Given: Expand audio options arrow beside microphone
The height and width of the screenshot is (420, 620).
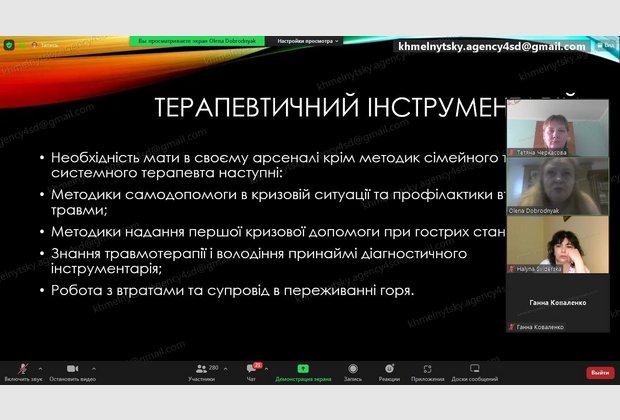Looking at the screenshot, I should [40, 369].
